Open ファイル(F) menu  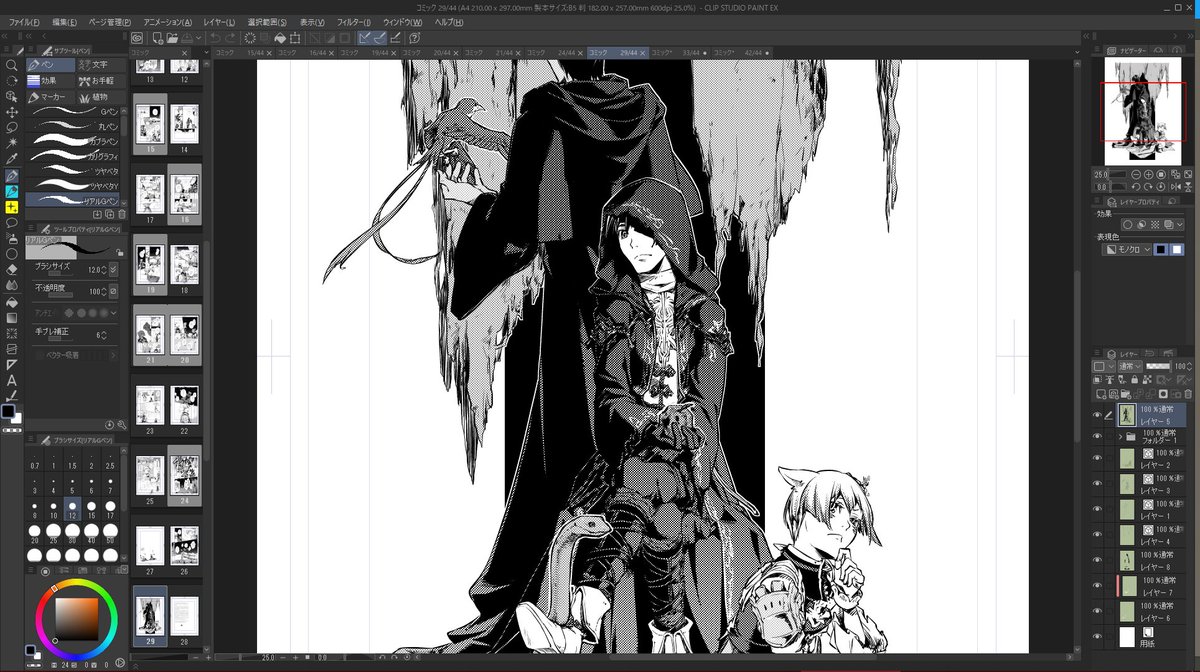tap(25, 22)
